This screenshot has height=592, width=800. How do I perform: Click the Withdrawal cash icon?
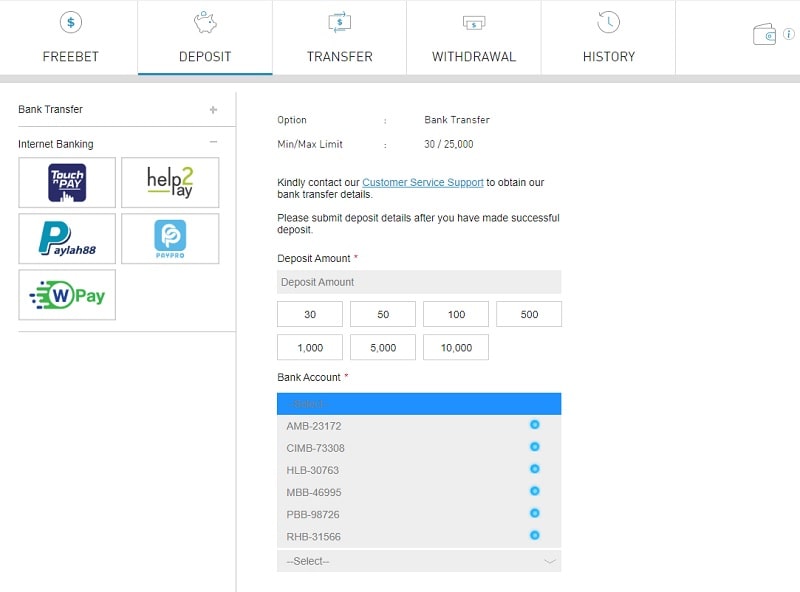tap(474, 23)
